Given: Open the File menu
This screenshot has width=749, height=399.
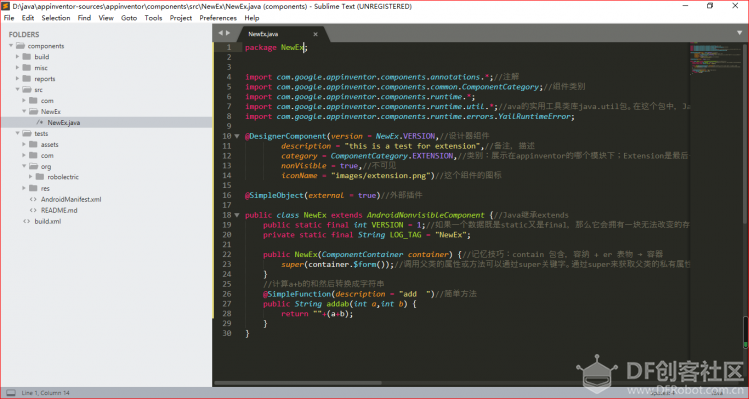Looking at the screenshot, I should (9, 18).
